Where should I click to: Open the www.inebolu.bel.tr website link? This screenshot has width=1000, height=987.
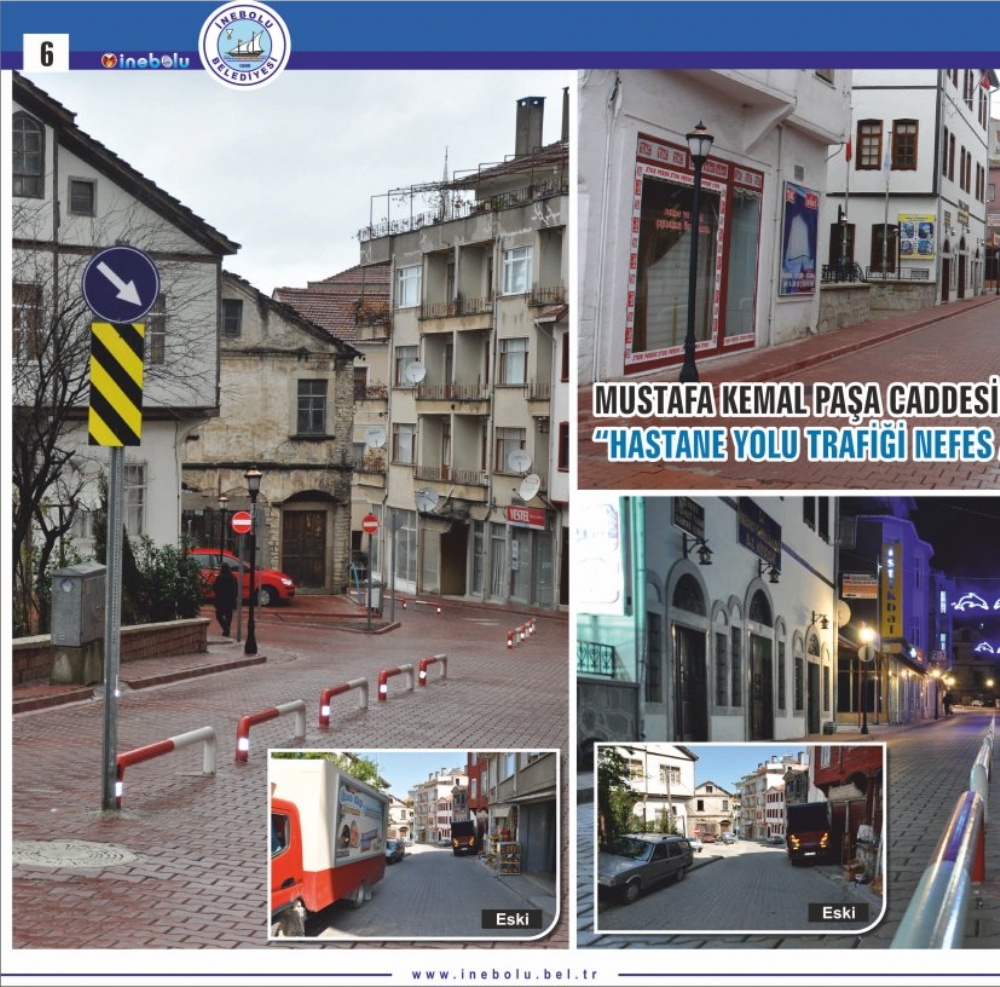pos(505,974)
